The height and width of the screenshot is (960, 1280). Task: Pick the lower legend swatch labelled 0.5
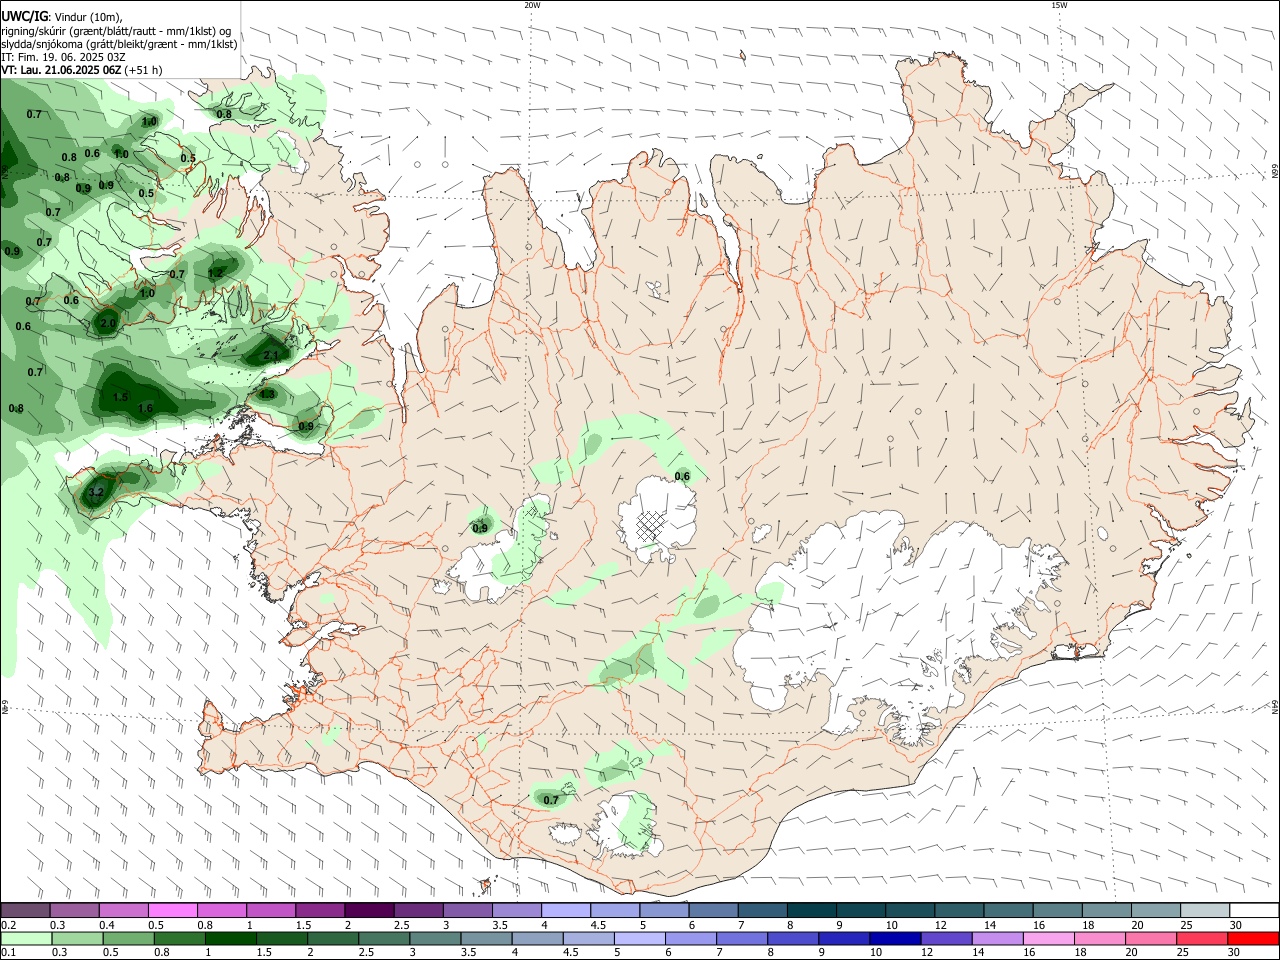pyautogui.click(x=128, y=938)
